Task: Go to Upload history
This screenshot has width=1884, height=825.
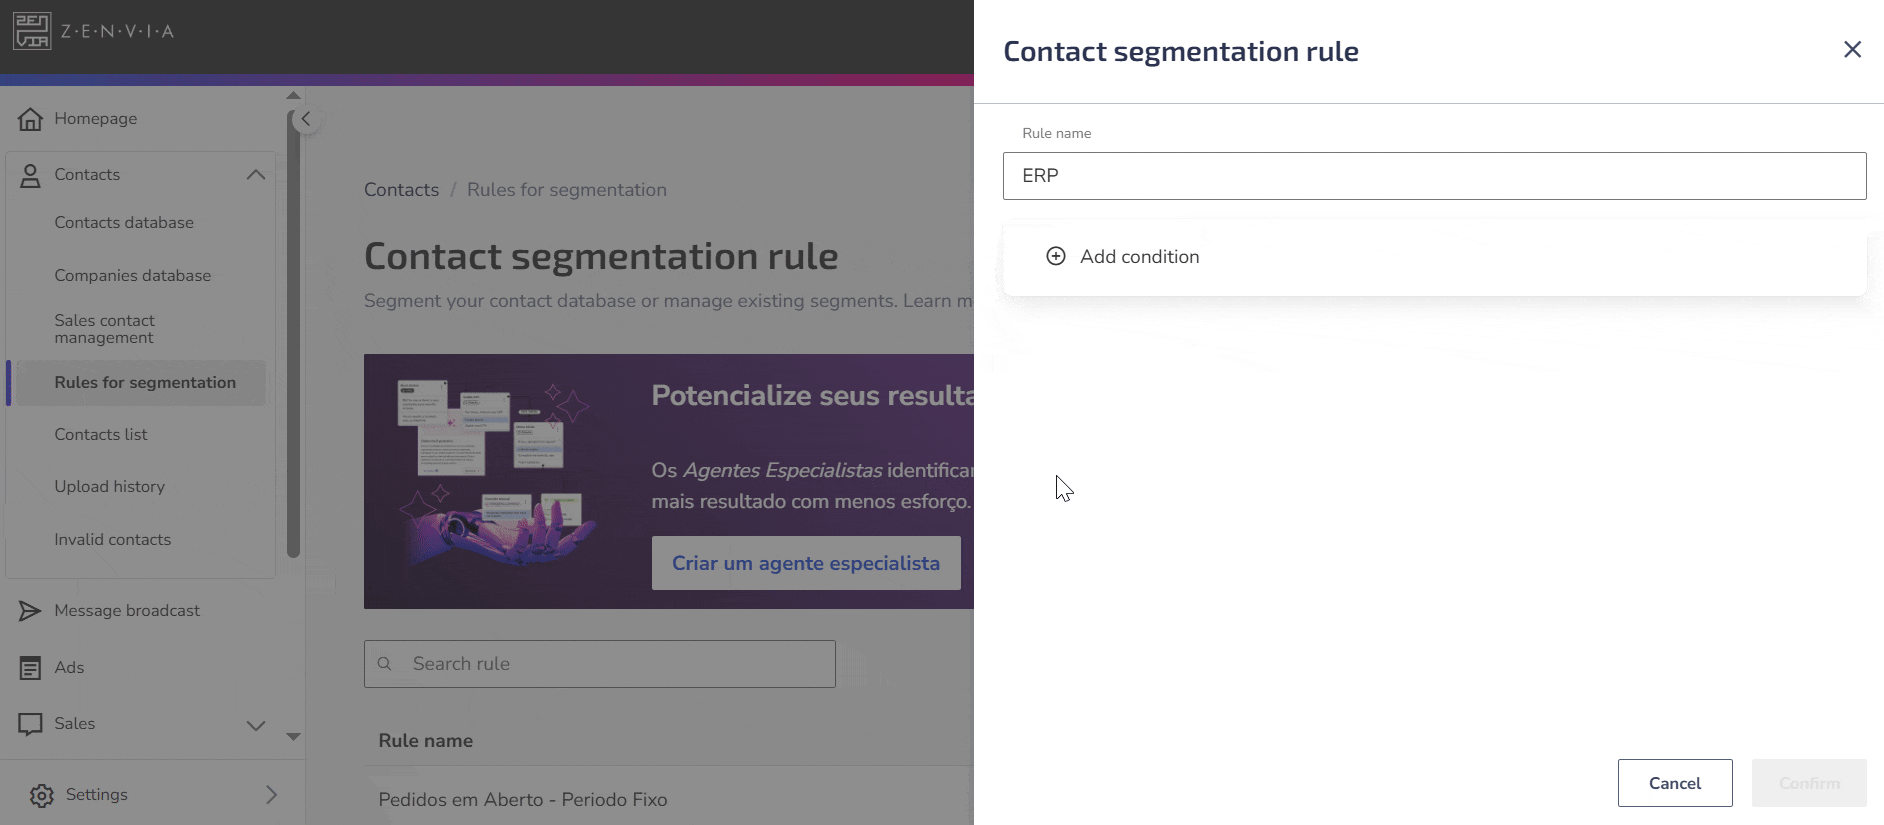Action: click(x=110, y=487)
